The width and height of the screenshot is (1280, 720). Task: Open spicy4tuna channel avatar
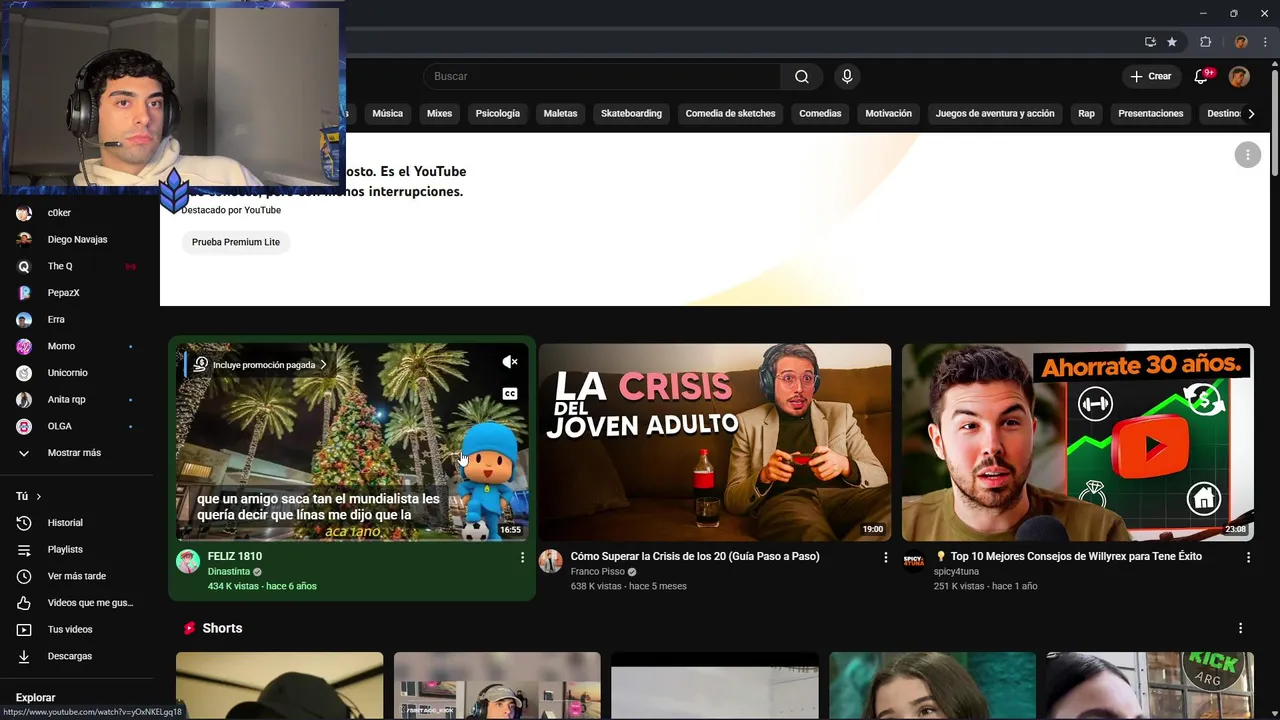coord(914,561)
